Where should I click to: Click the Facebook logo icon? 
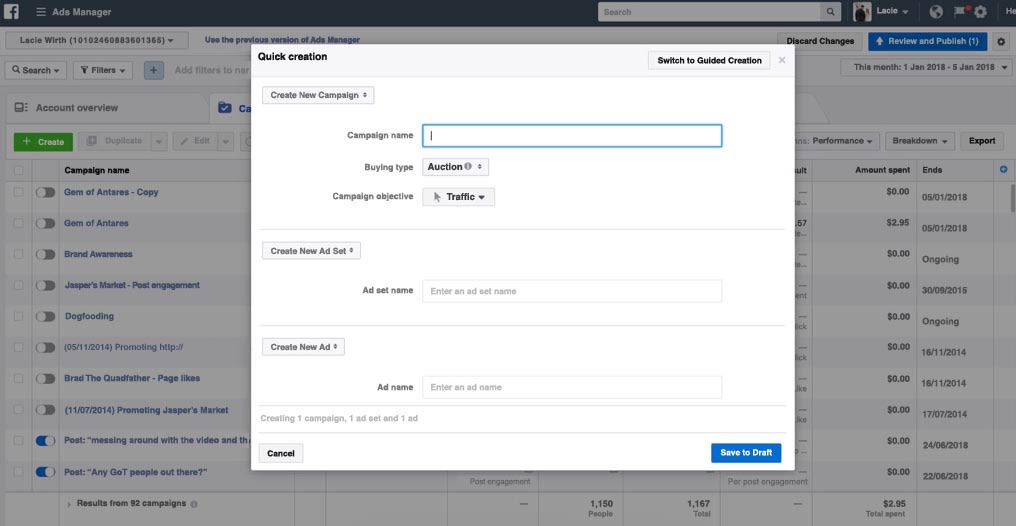click(12, 12)
